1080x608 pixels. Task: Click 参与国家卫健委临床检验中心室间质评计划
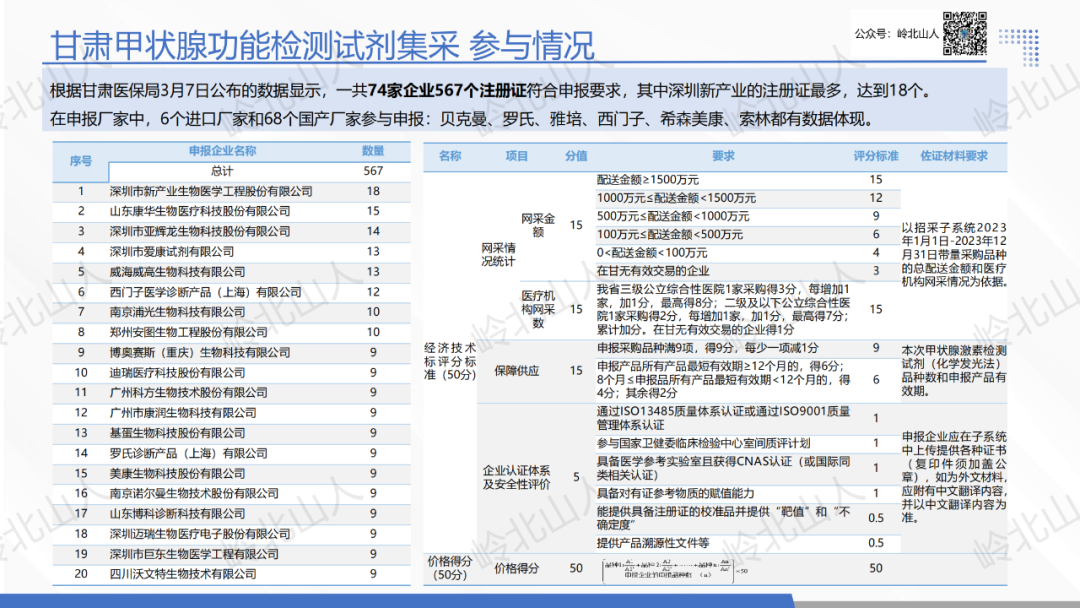[x=703, y=443]
